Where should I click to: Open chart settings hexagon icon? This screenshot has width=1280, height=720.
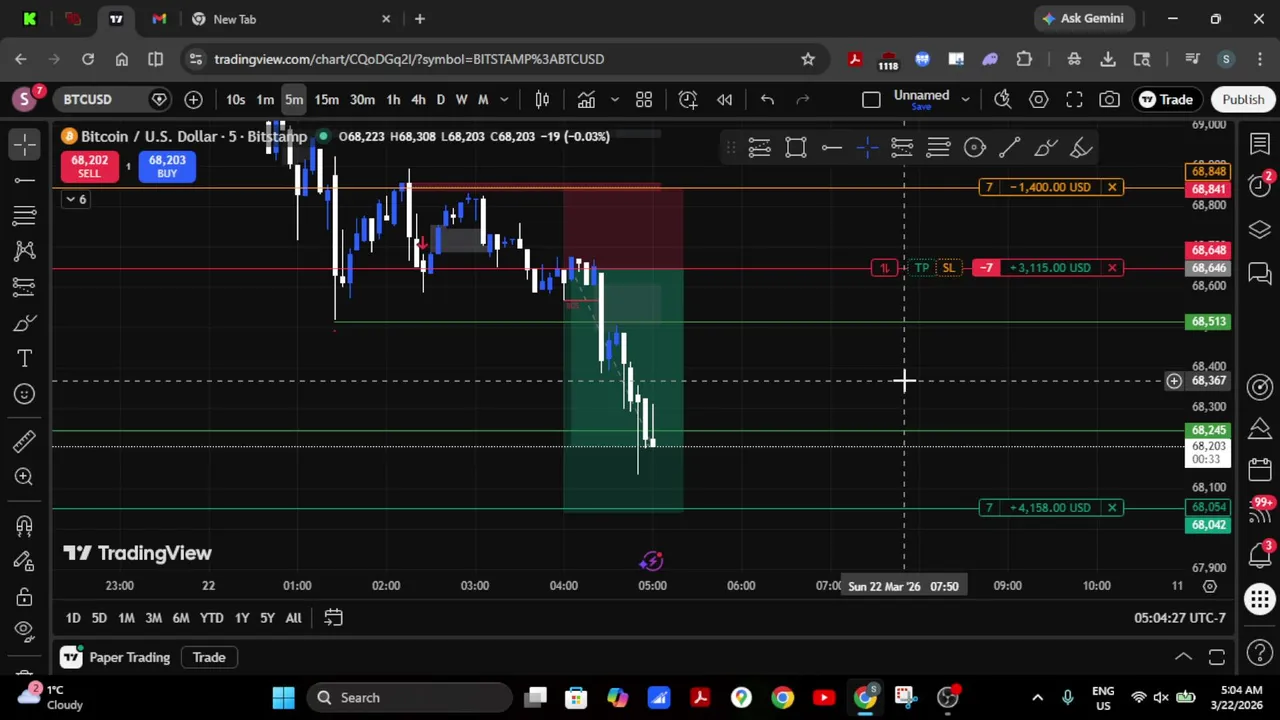click(1039, 99)
